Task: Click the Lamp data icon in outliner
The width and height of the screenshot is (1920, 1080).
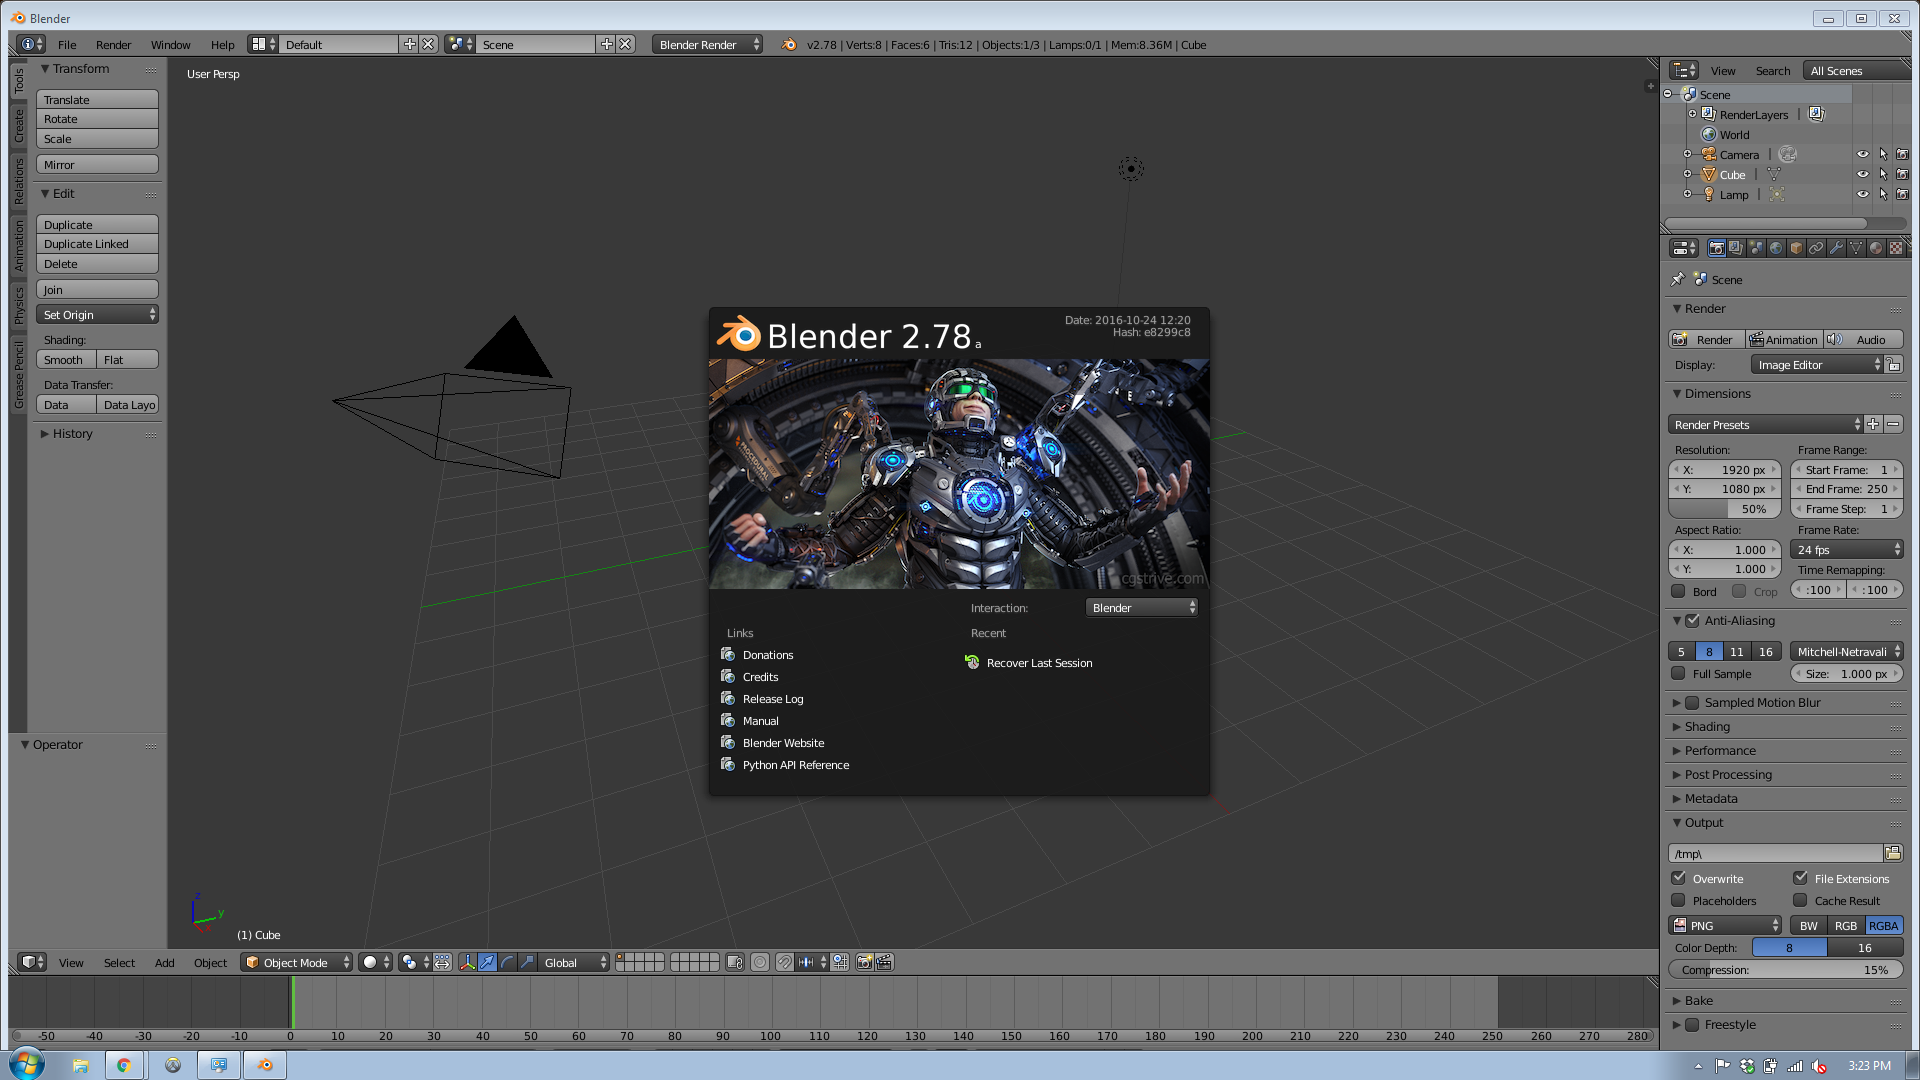Action: [x=1777, y=194]
